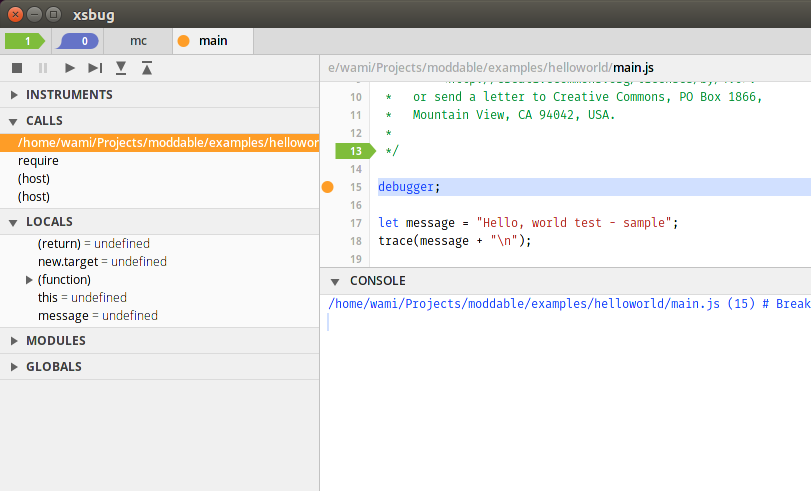Click line number 19 in gutter
Viewport: 811px width, 491px height.
(x=356, y=259)
